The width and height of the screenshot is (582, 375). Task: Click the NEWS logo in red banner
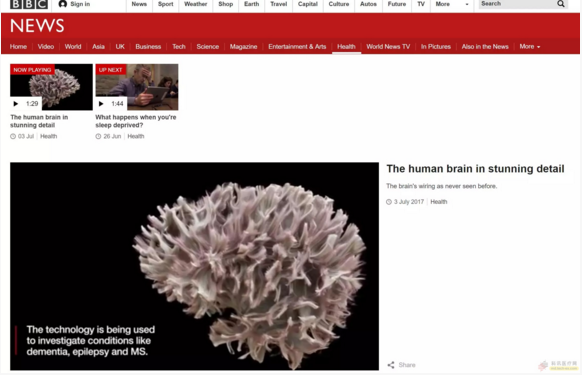pos(37,26)
